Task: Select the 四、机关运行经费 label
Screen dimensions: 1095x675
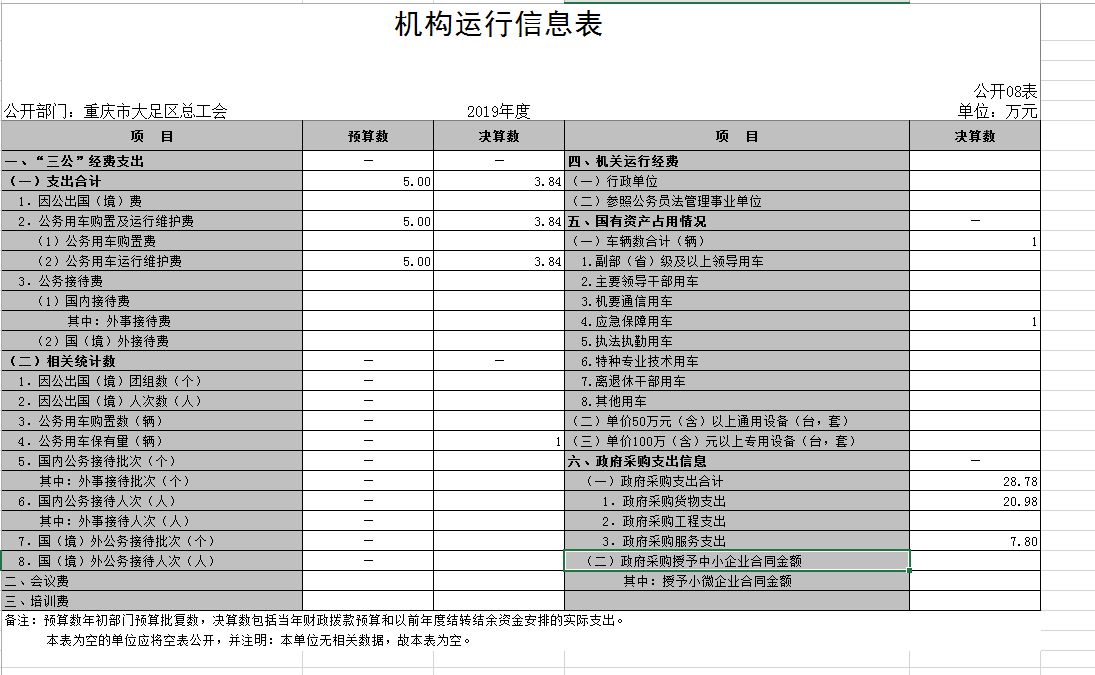Action: pyautogui.click(x=623, y=161)
